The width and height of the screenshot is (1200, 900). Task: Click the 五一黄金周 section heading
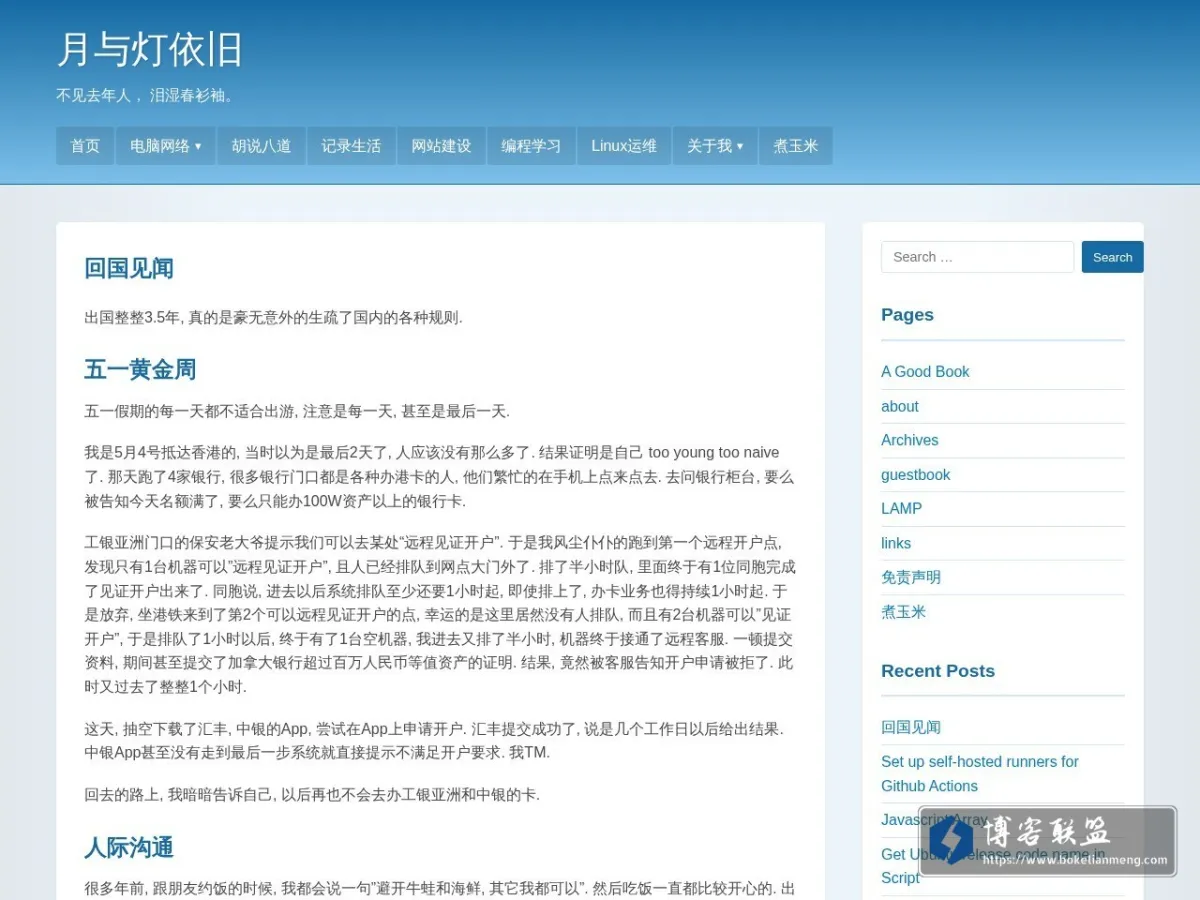[x=140, y=369]
